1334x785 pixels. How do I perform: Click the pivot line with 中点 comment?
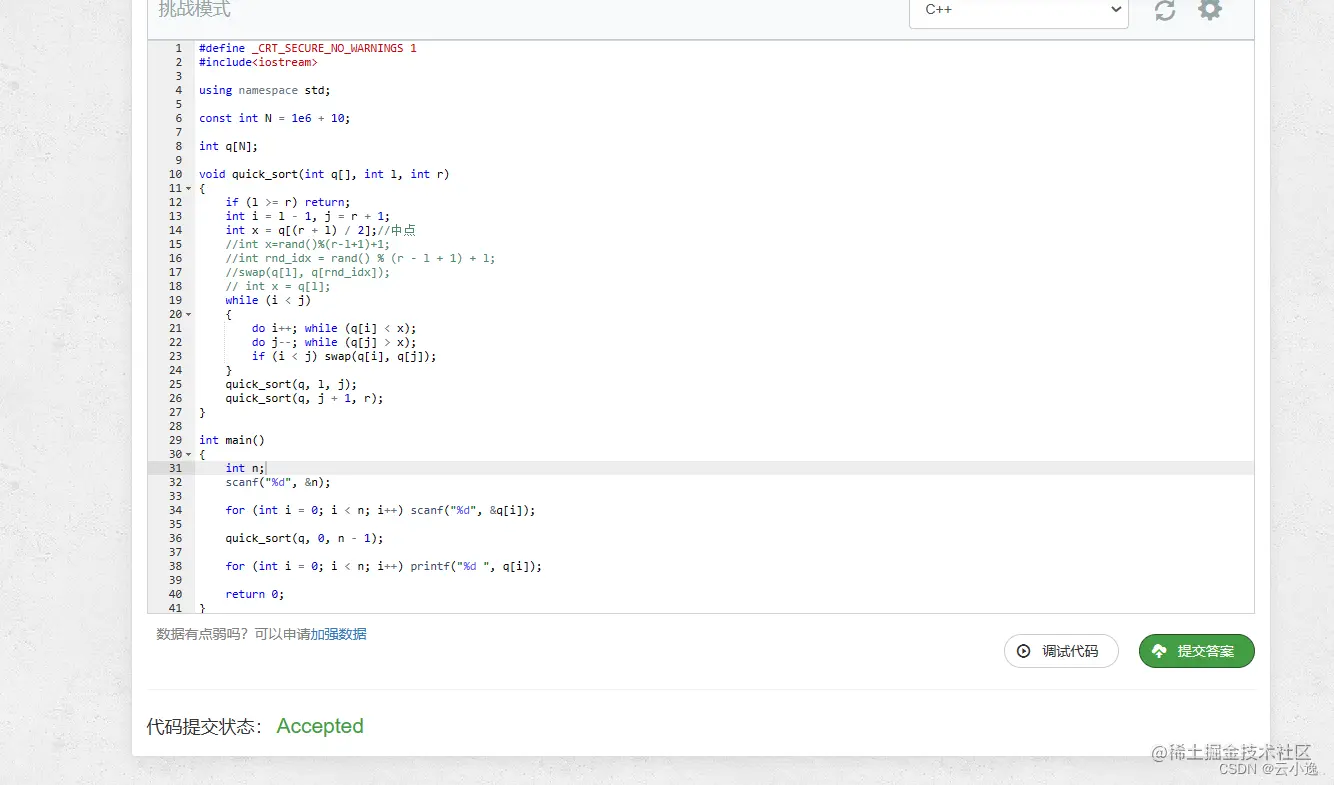320,230
